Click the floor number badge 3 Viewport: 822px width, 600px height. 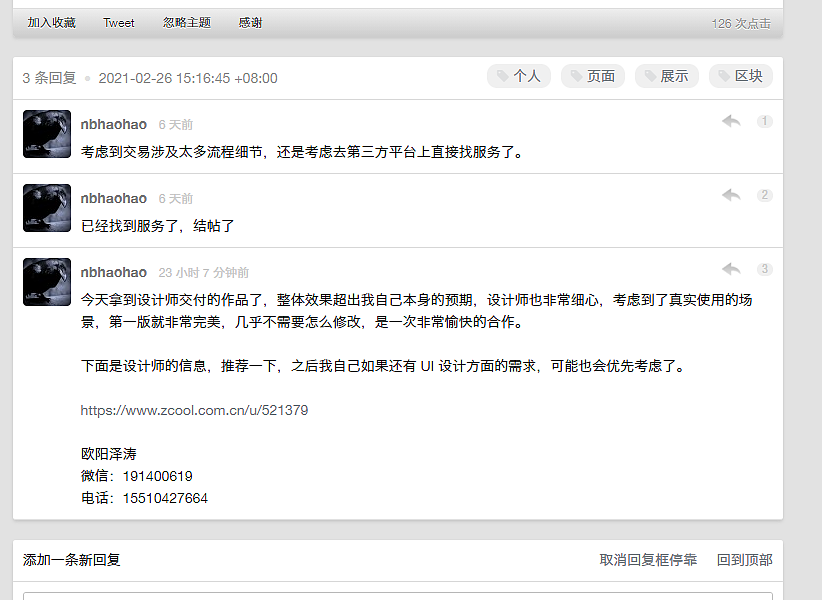point(765,269)
